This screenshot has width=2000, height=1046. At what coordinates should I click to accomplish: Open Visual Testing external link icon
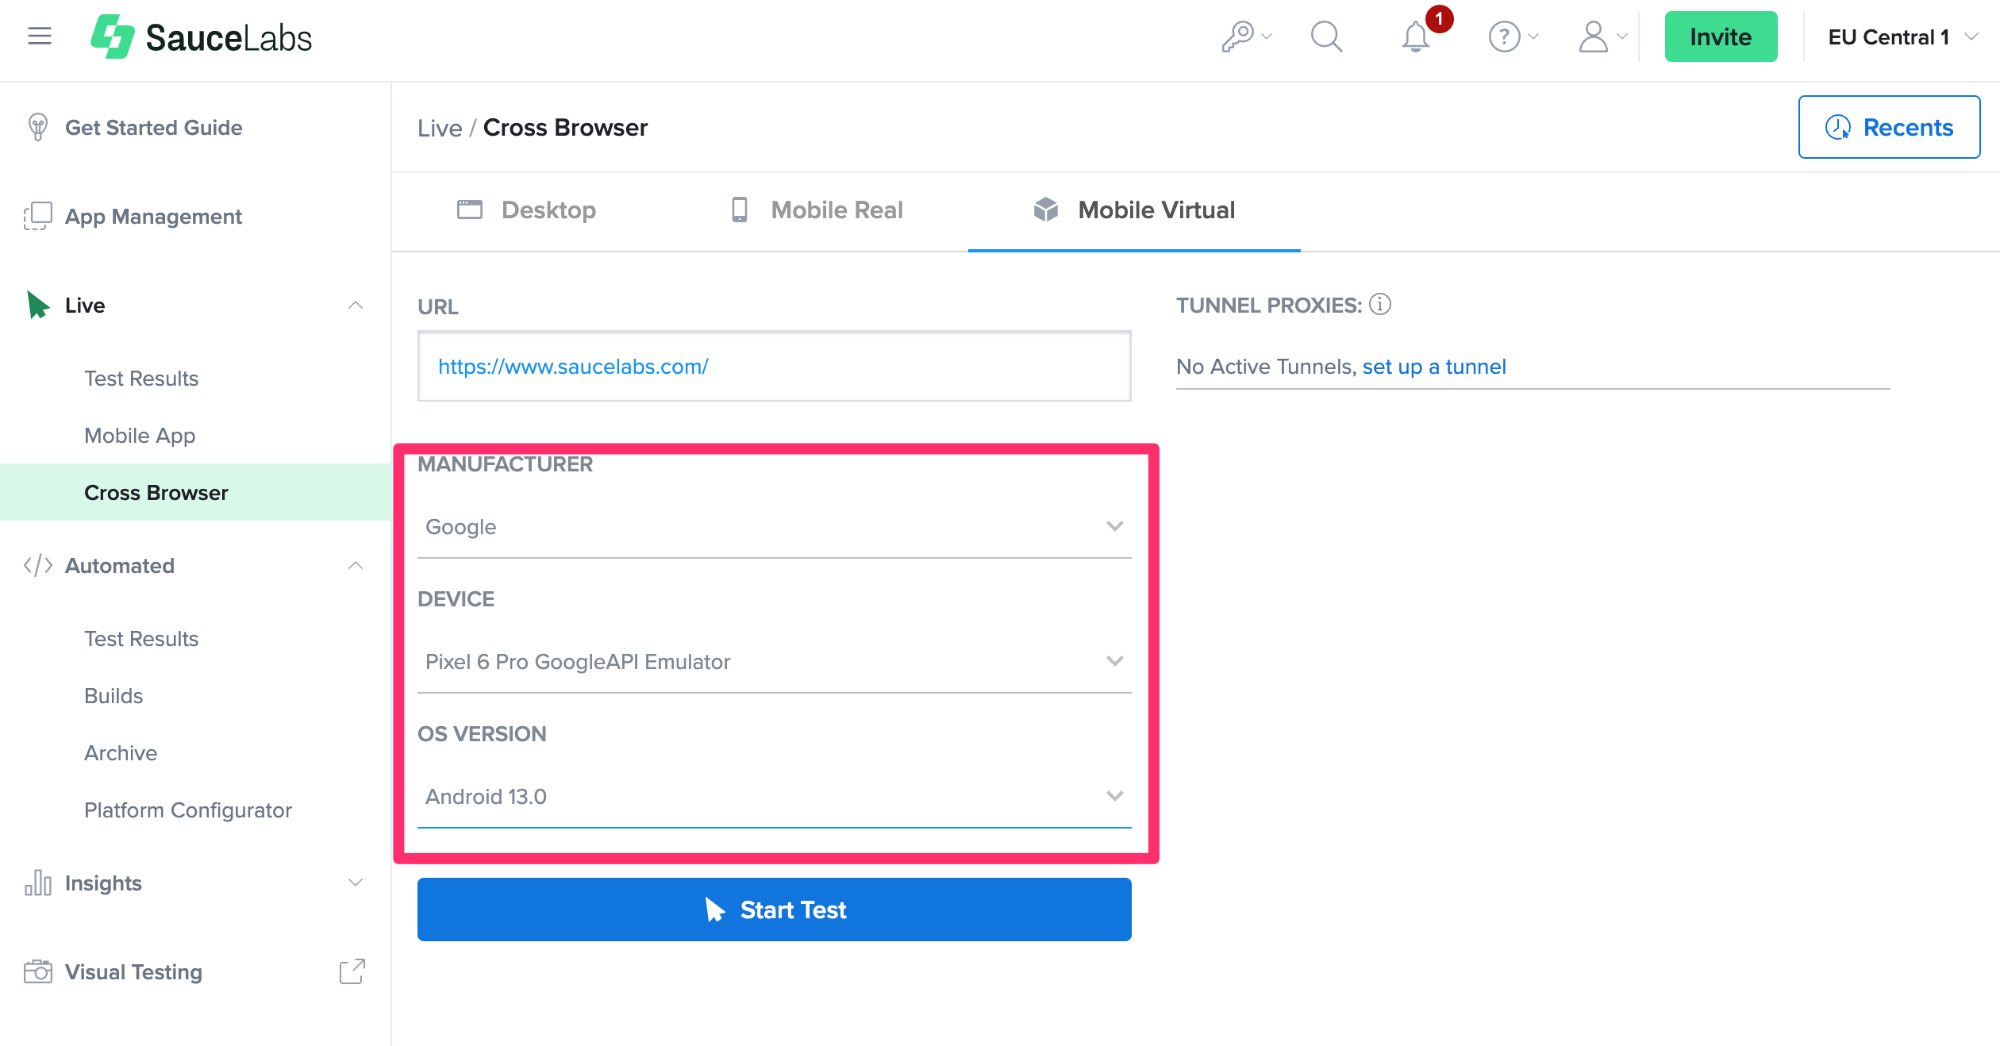(352, 971)
